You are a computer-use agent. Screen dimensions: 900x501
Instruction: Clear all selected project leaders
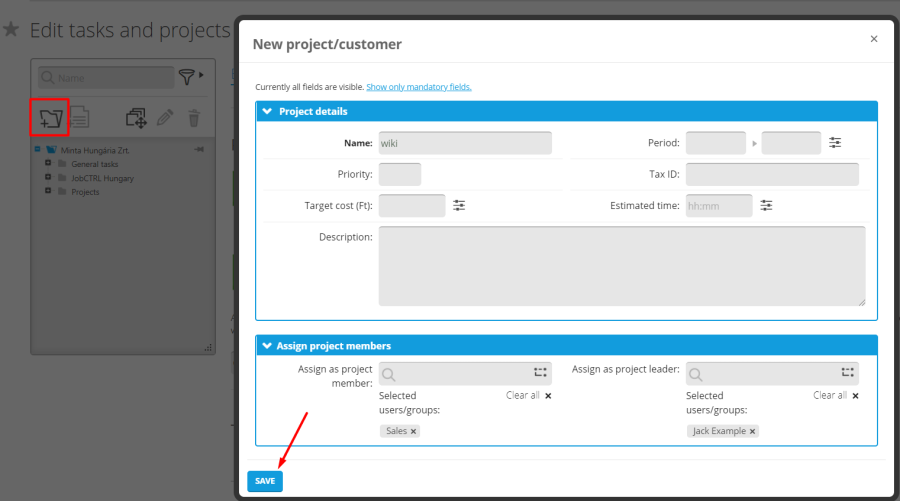point(836,395)
